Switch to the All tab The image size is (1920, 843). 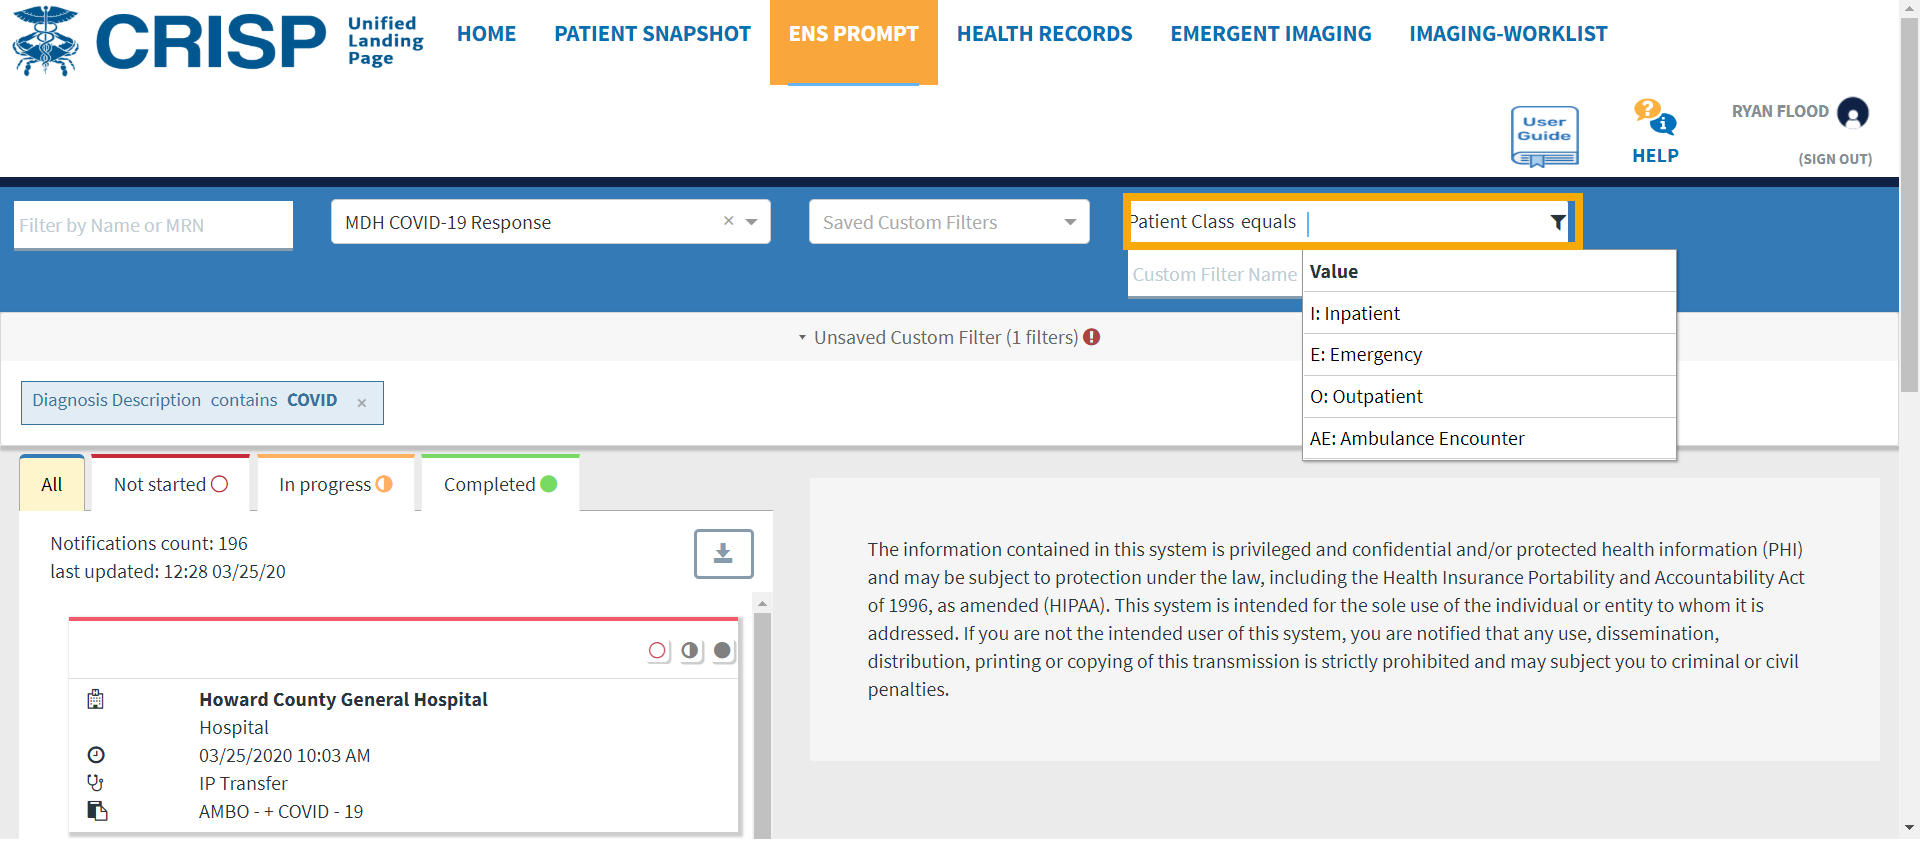point(52,484)
